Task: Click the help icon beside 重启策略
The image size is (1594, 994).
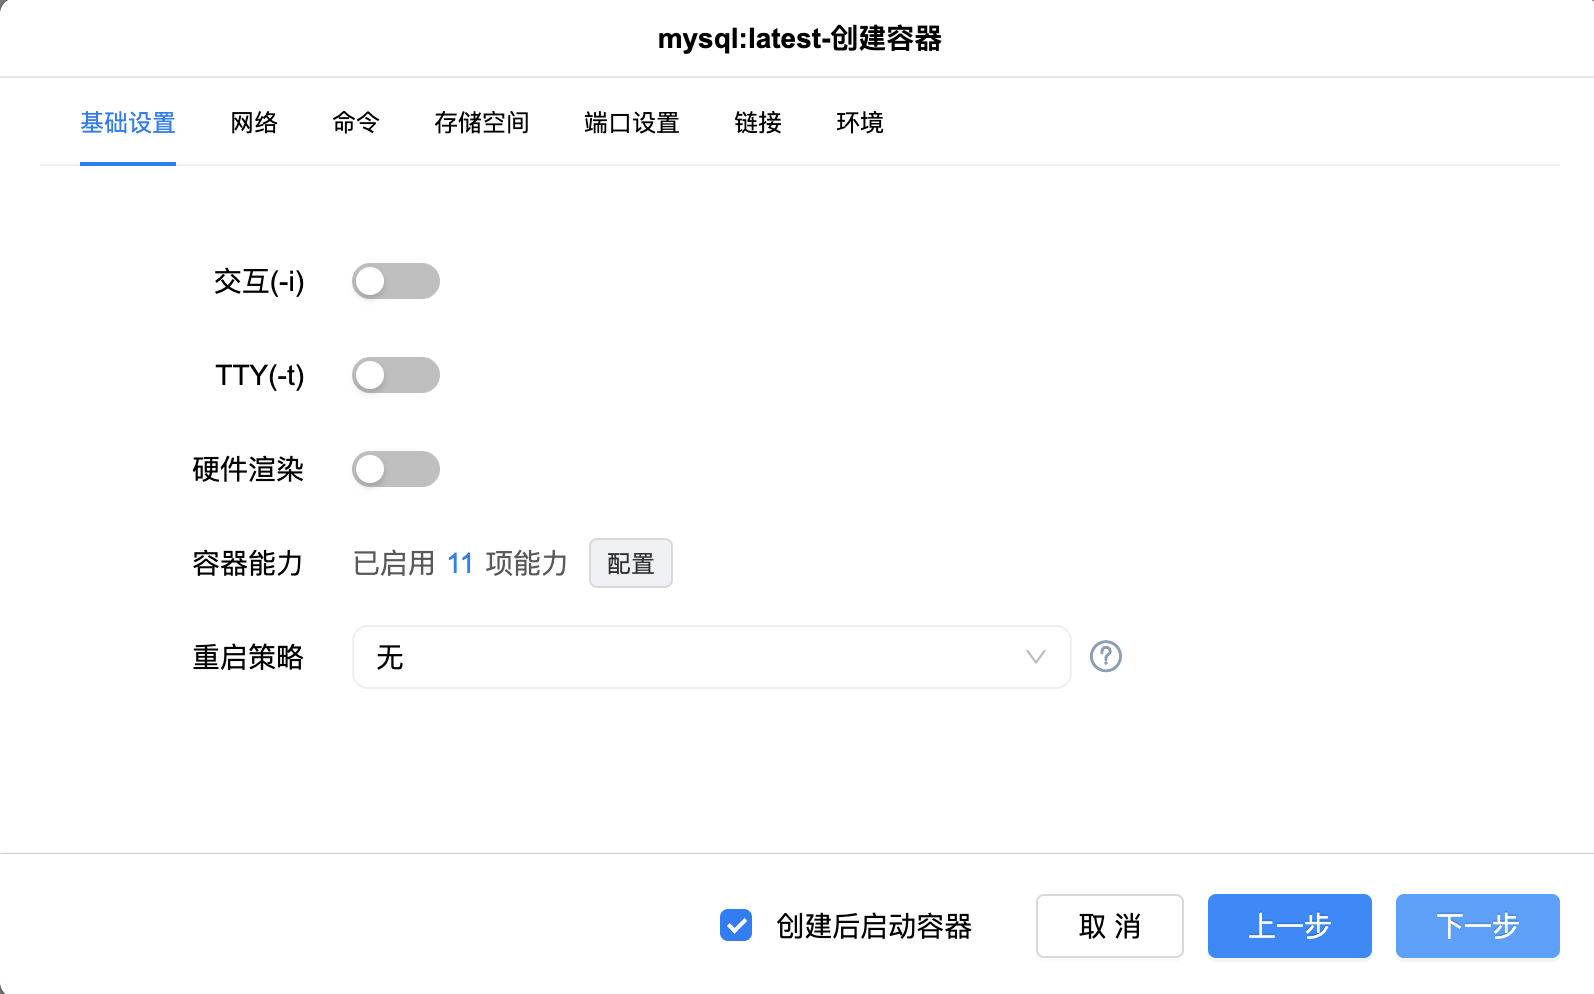Action: pos(1105,657)
